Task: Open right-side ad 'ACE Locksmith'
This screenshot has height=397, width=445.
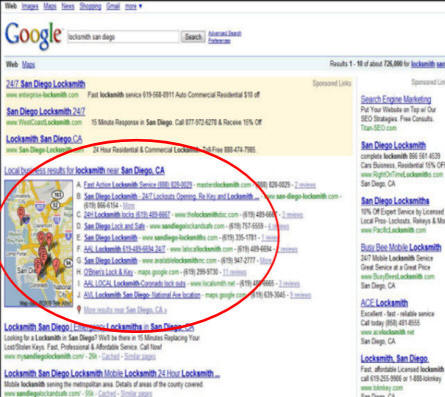Action: pyautogui.click(x=384, y=303)
